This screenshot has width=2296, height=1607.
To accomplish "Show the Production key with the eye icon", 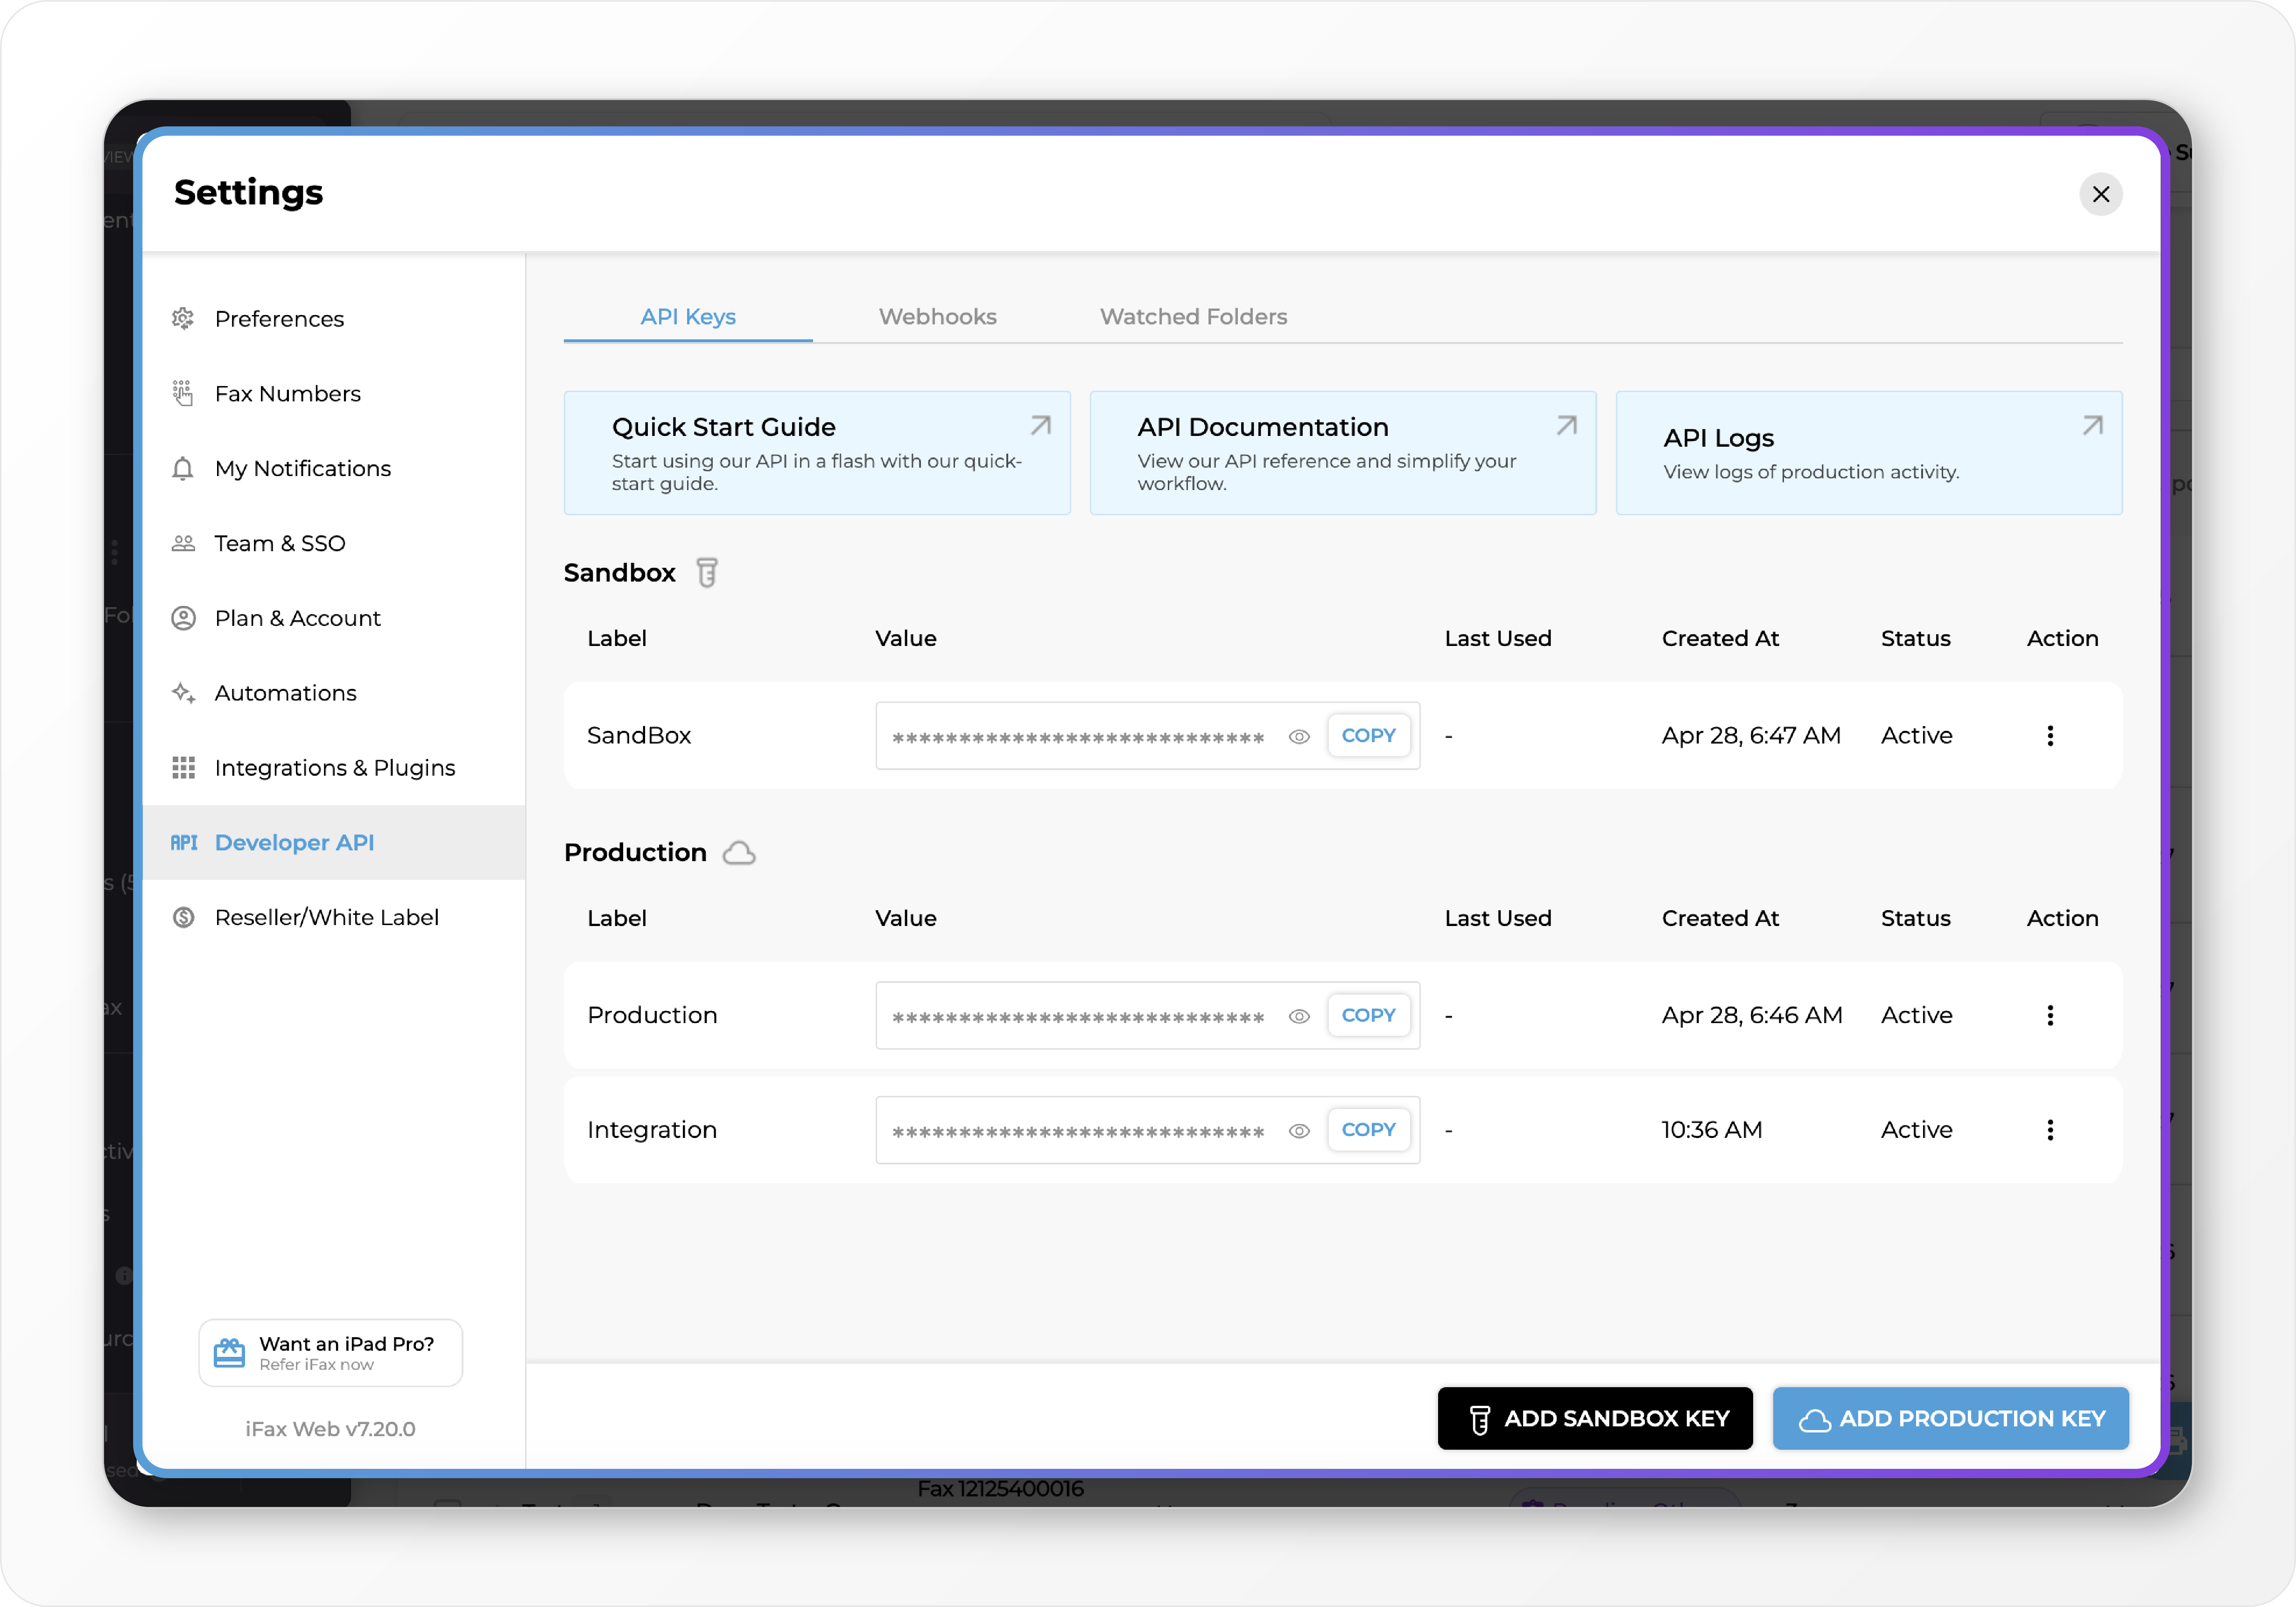I will tap(1298, 1016).
